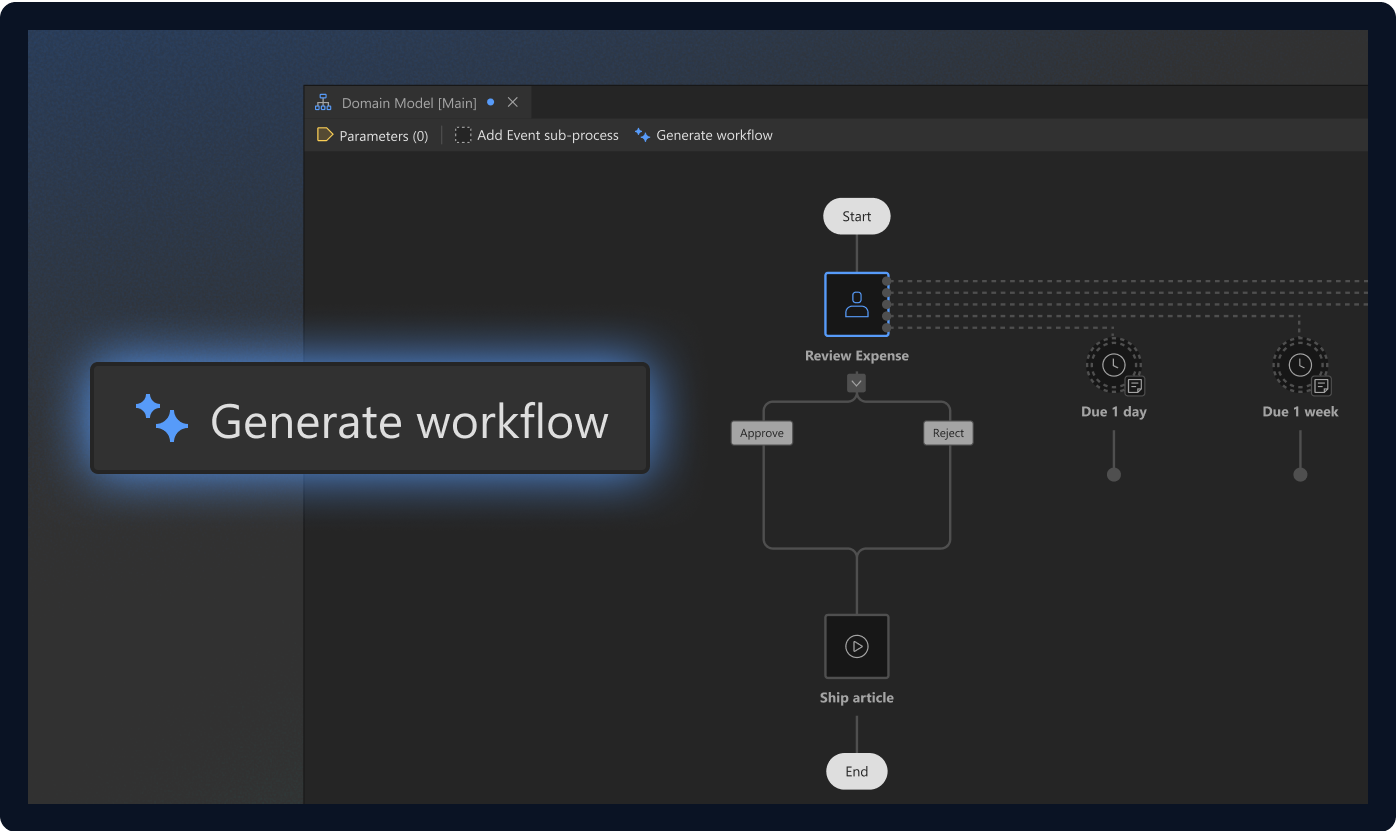Screen dimensions: 1396x831
Task: Select the Start event node
Action: tap(856, 216)
